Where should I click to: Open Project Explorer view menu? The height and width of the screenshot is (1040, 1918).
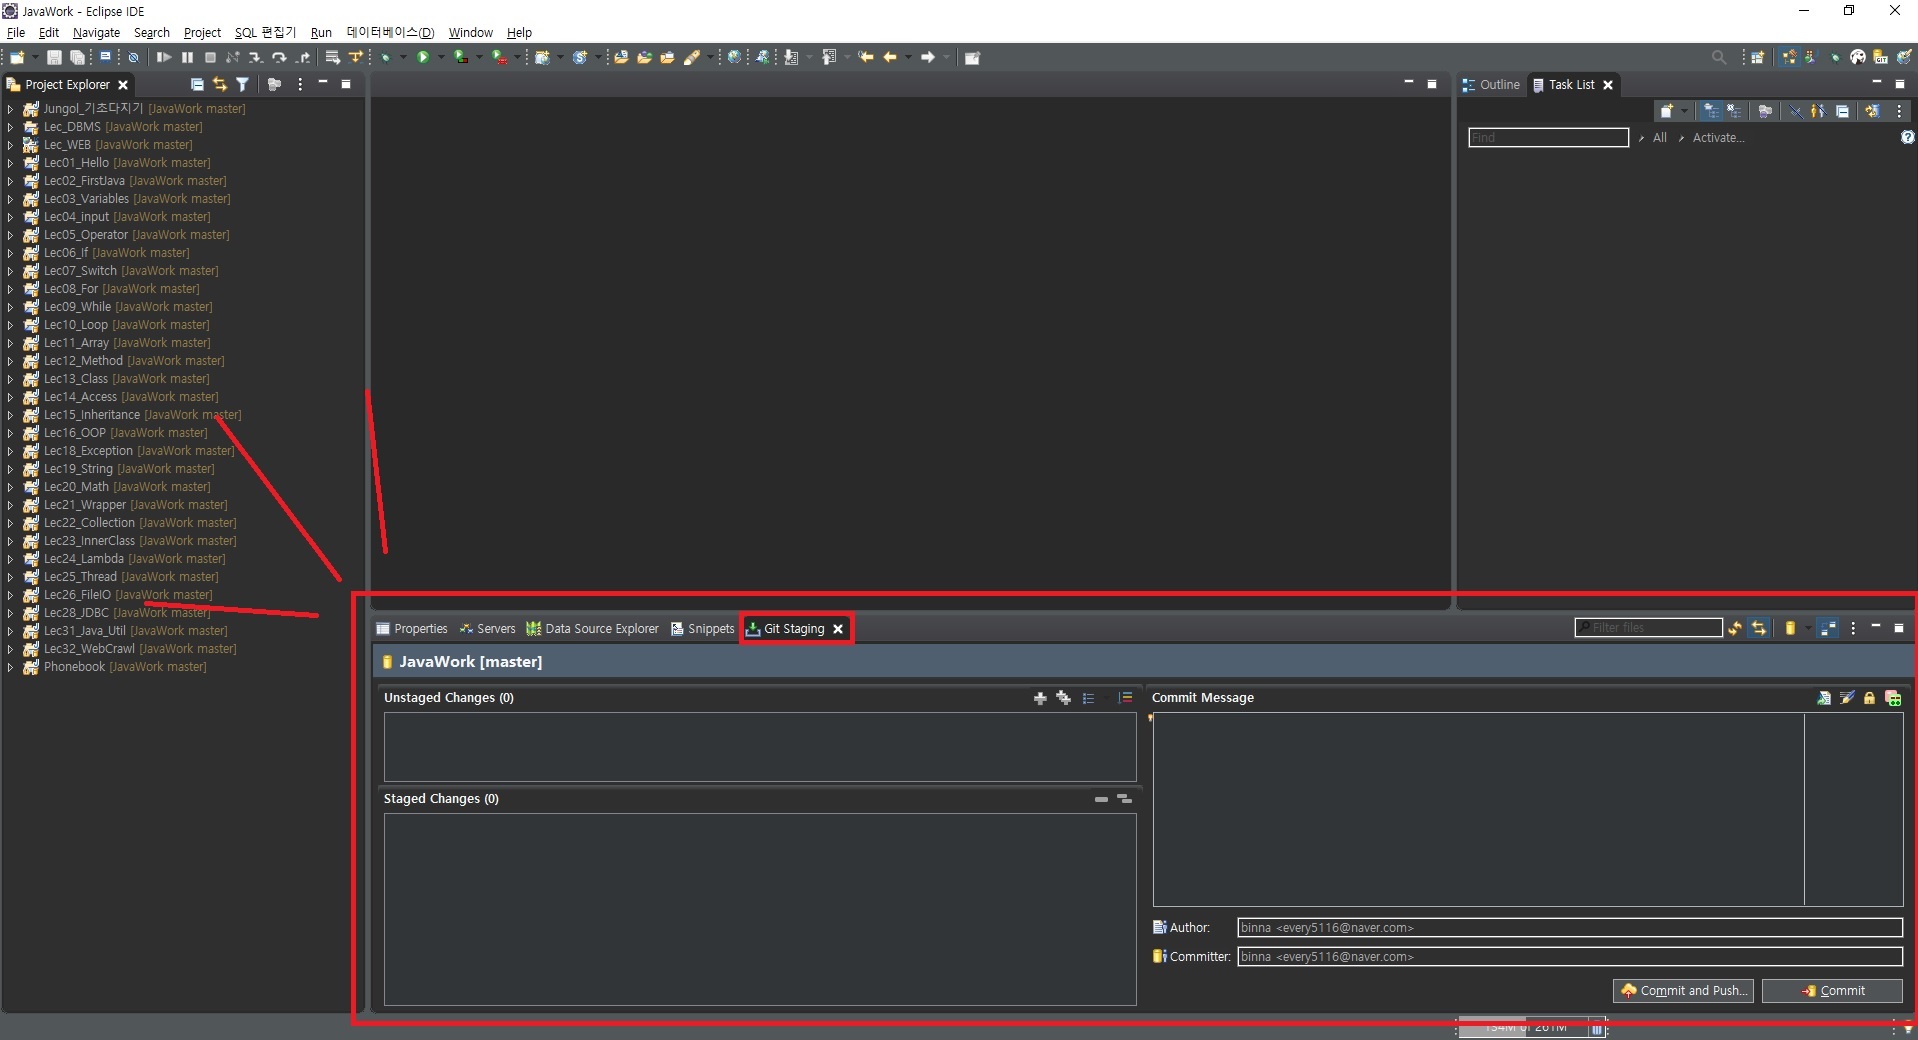click(x=300, y=84)
